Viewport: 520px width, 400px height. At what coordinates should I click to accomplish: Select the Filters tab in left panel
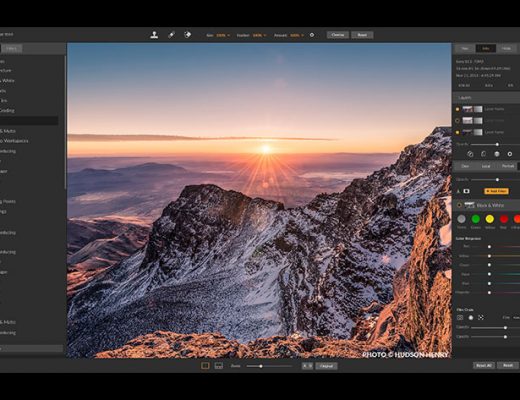tap(11, 48)
